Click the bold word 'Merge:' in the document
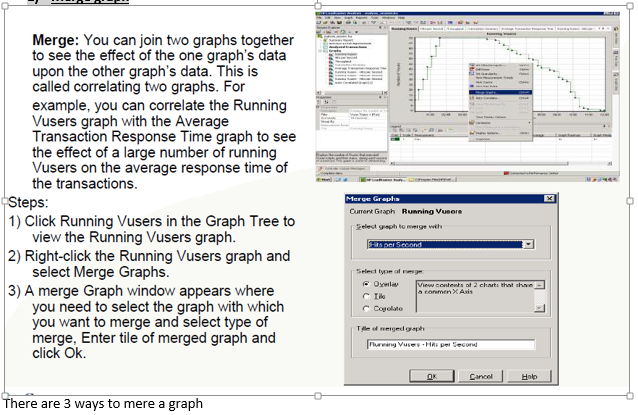The width and height of the screenshot is (638, 415). click(55, 40)
